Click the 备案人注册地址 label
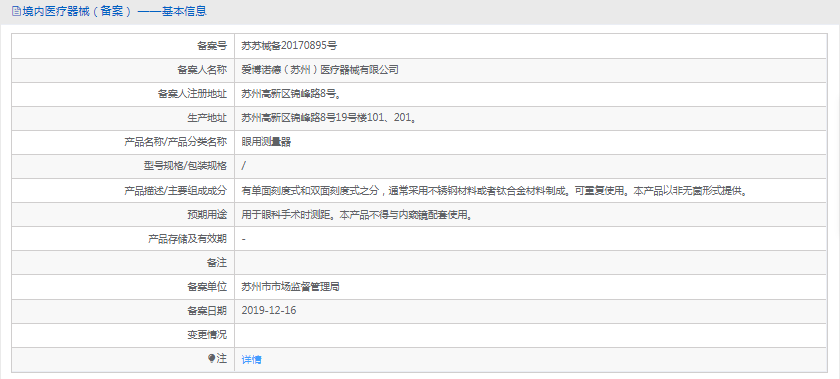This screenshot has width=840, height=379. point(192,94)
